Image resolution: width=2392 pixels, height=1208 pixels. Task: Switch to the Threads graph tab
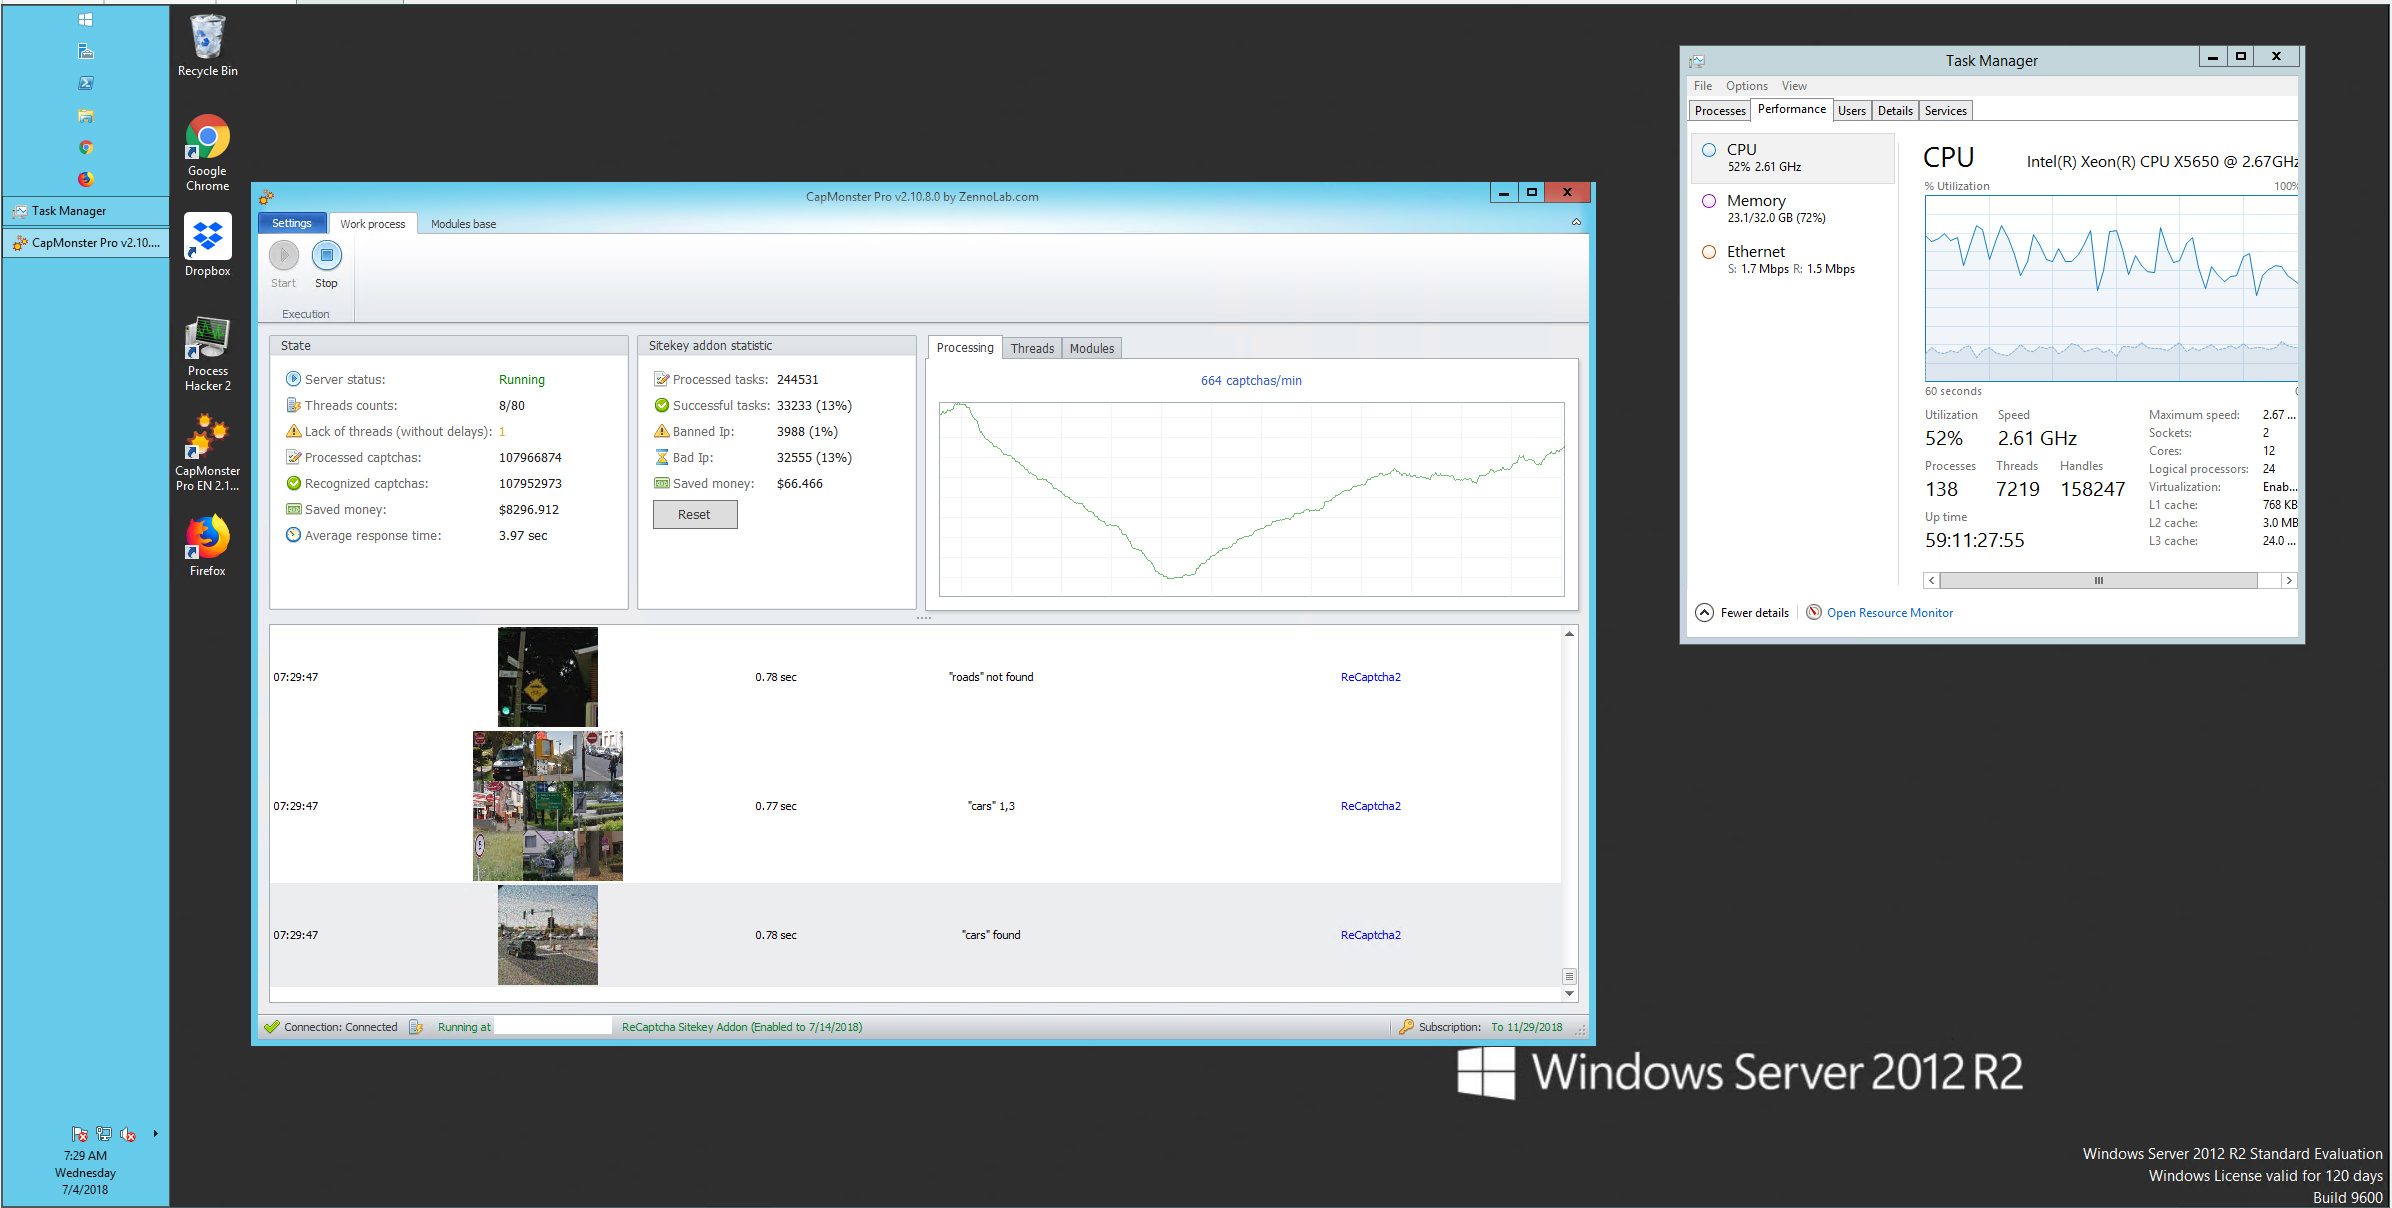(1032, 348)
